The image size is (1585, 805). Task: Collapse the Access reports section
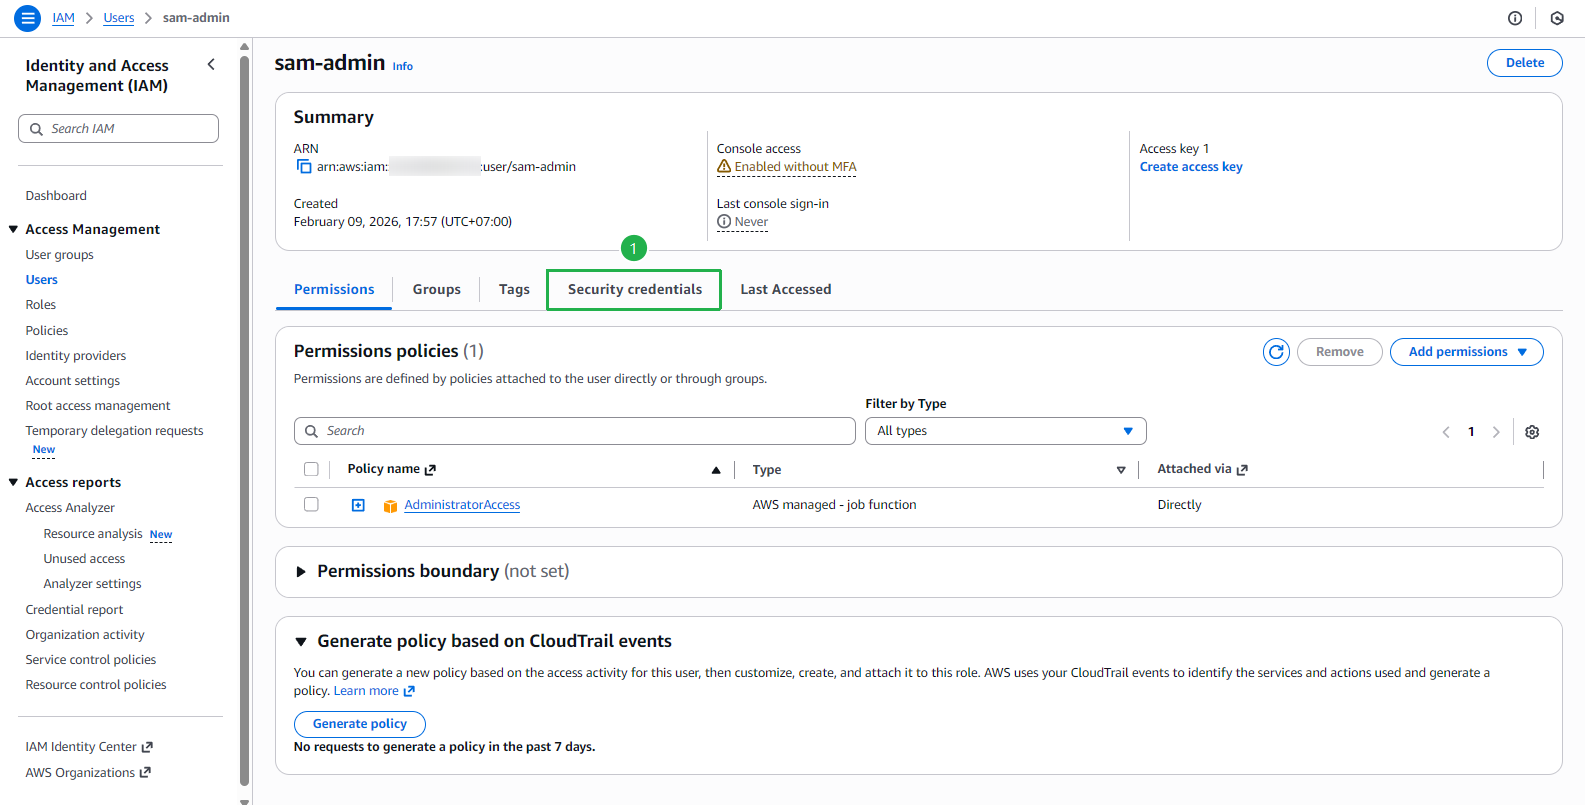(14, 482)
